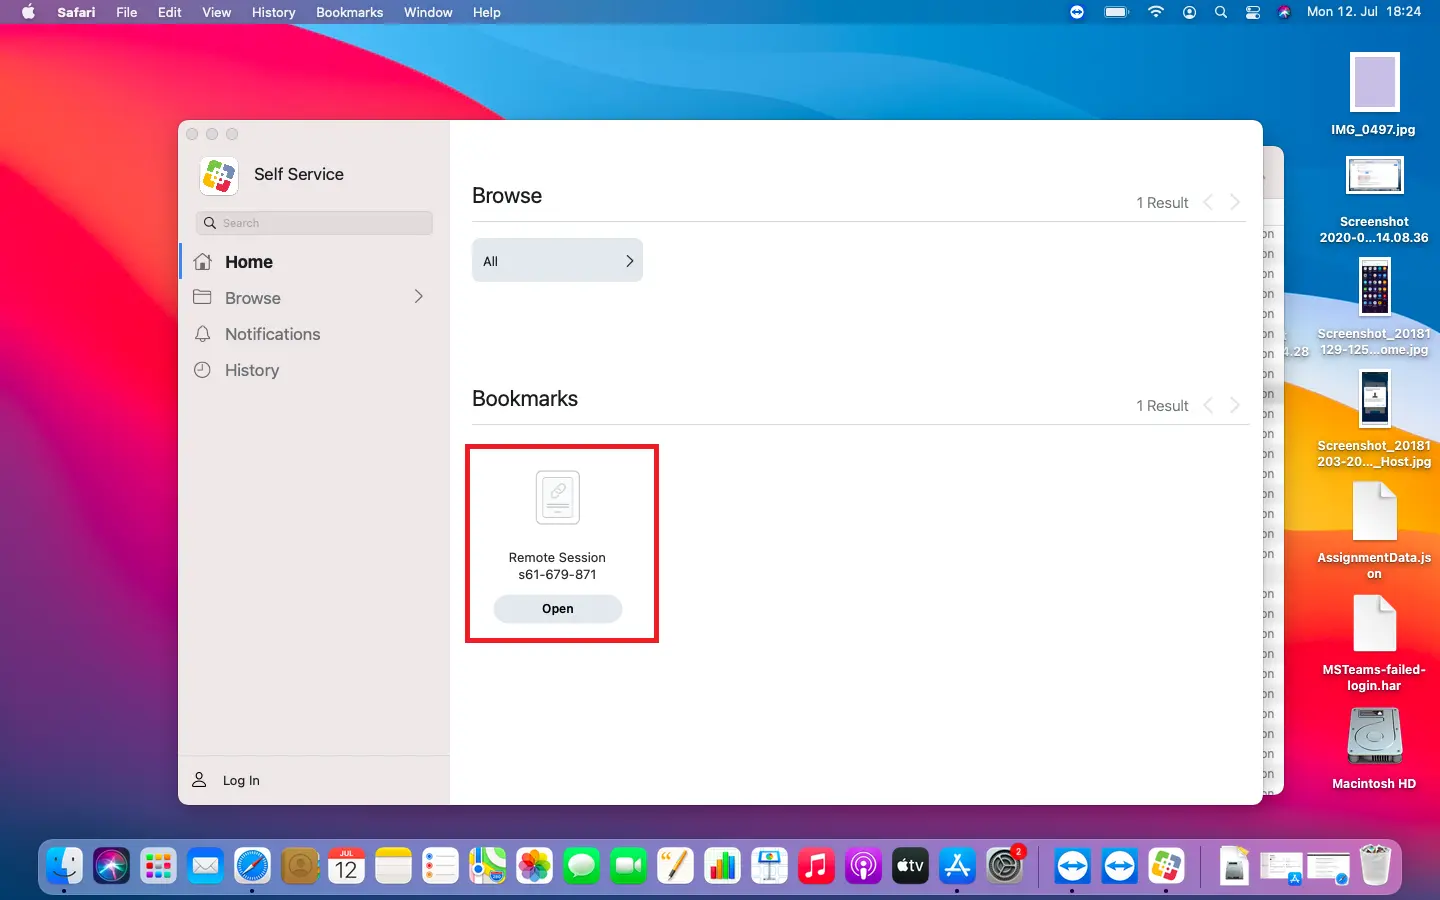Expand the Browse sidebar chevron
The width and height of the screenshot is (1440, 900).
tap(419, 297)
